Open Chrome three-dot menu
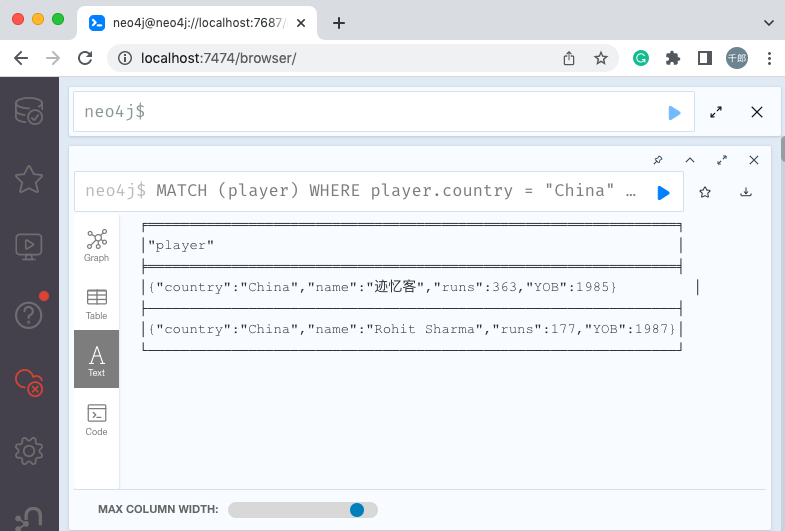This screenshot has height=531, width=785. (x=769, y=58)
